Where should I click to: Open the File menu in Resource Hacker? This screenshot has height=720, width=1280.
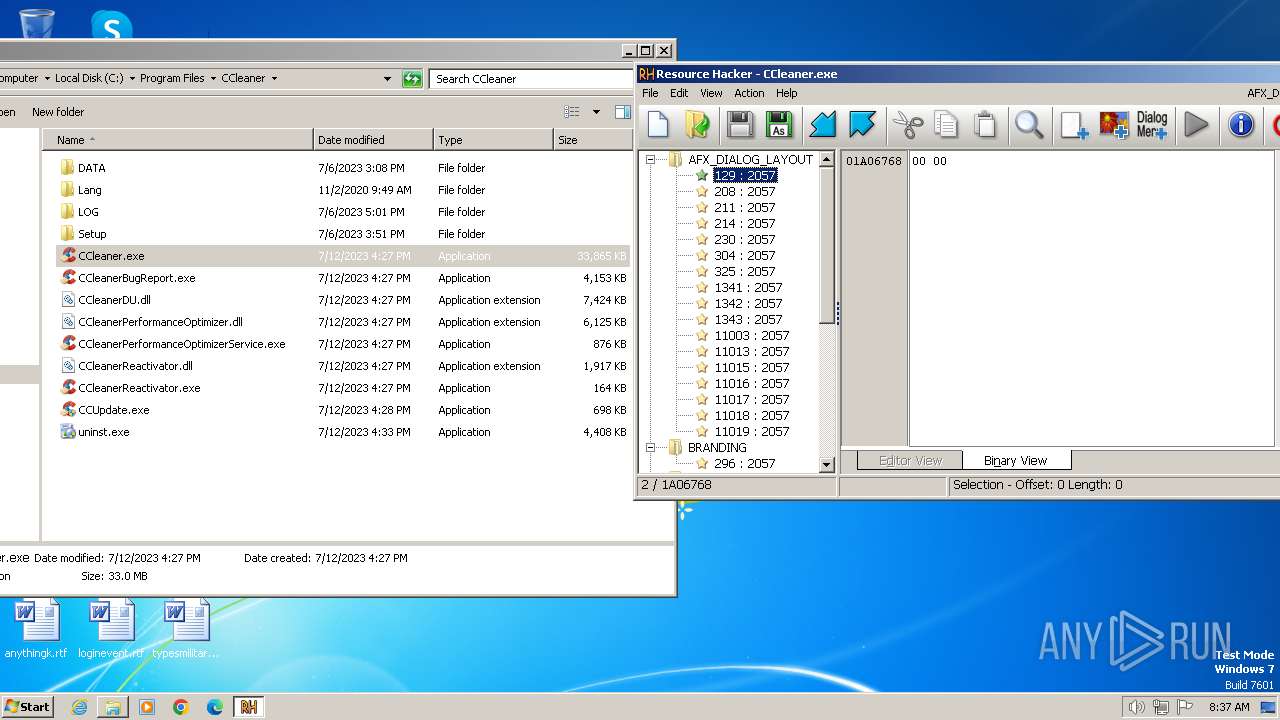[650, 93]
